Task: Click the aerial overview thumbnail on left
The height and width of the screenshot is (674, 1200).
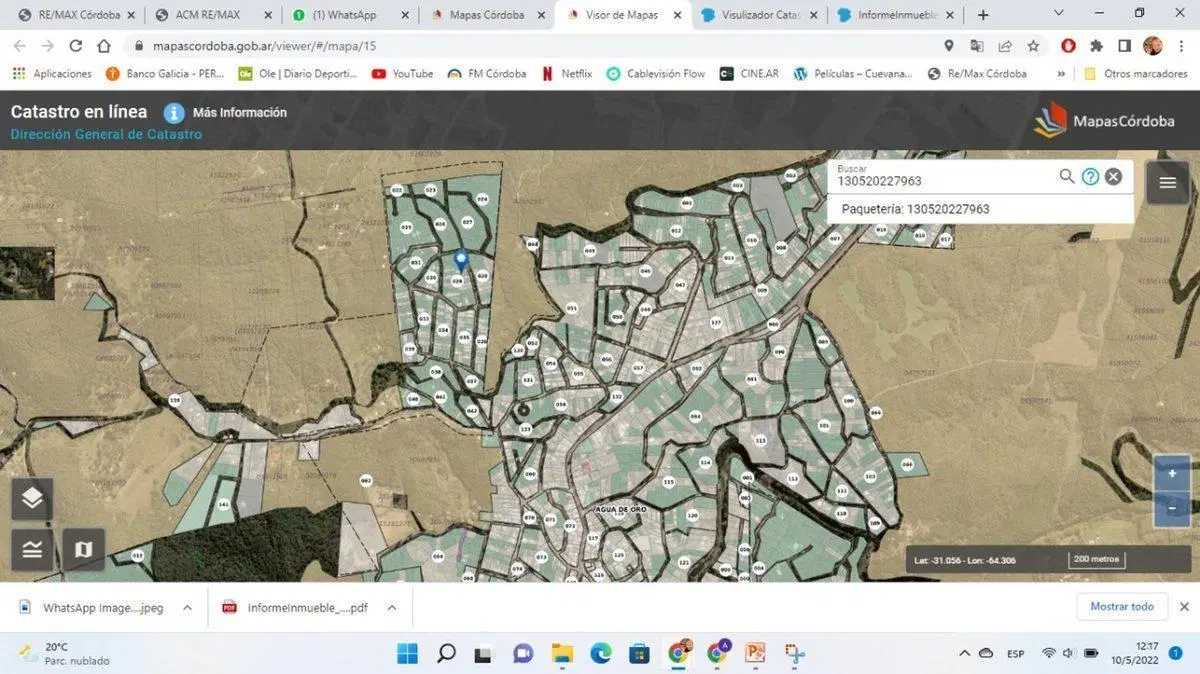Action: point(27,272)
